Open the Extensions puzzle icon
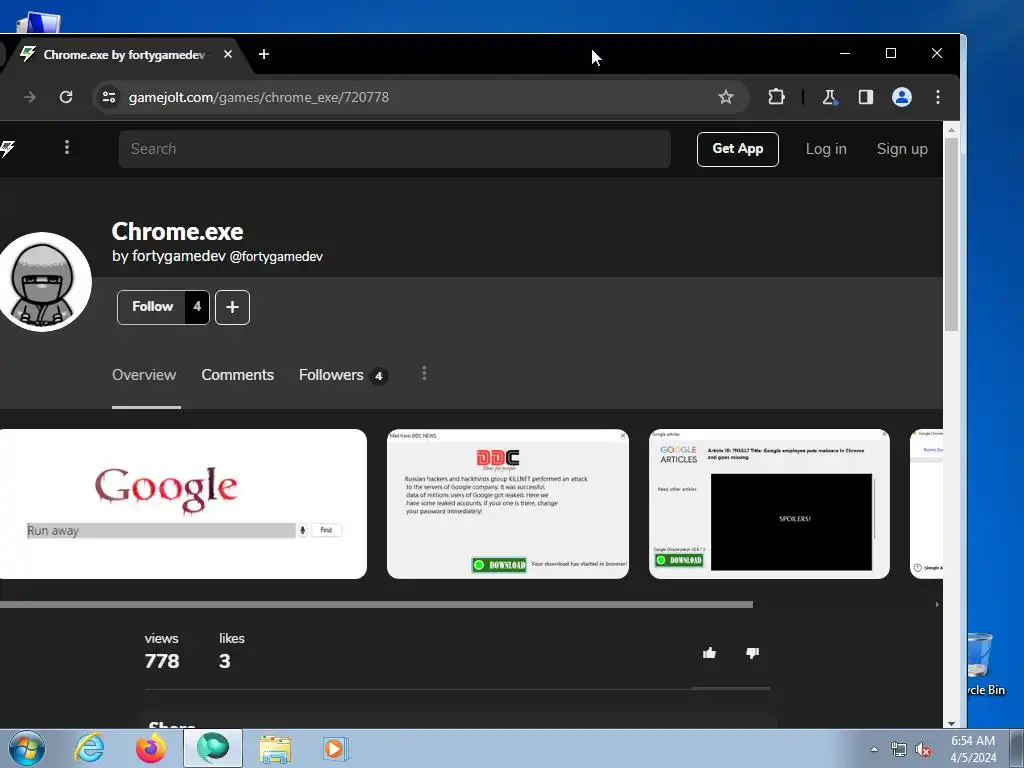The width and height of the screenshot is (1024, 768). pyautogui.click(x=776, y=97)
